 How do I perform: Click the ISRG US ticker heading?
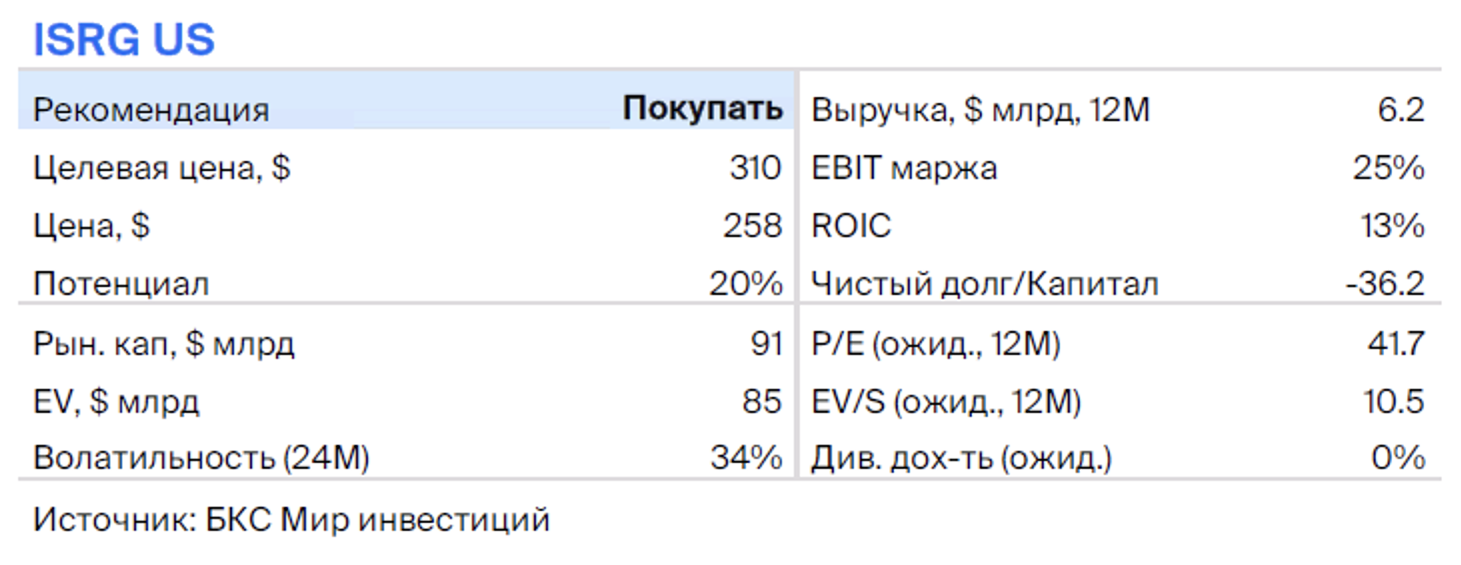pos(124,40)
